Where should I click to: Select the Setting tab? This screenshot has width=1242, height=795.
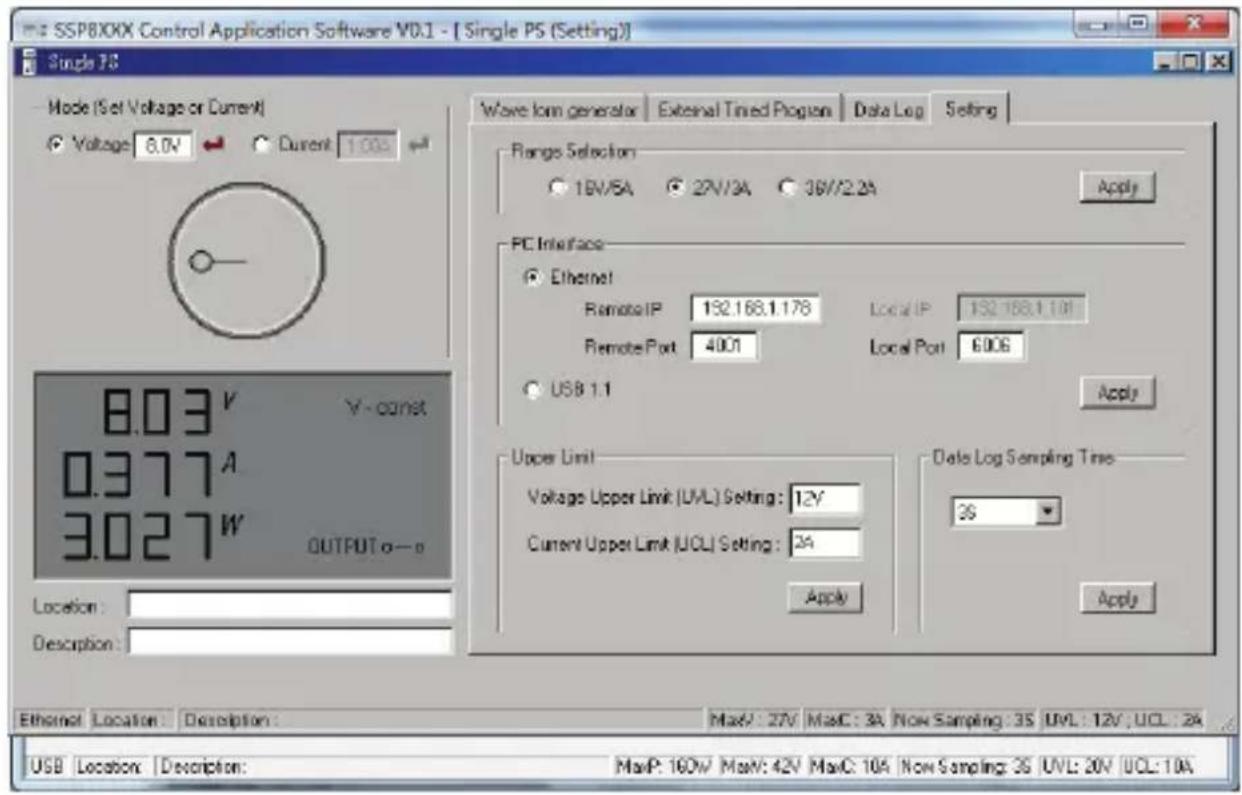[x=970, y=109]
